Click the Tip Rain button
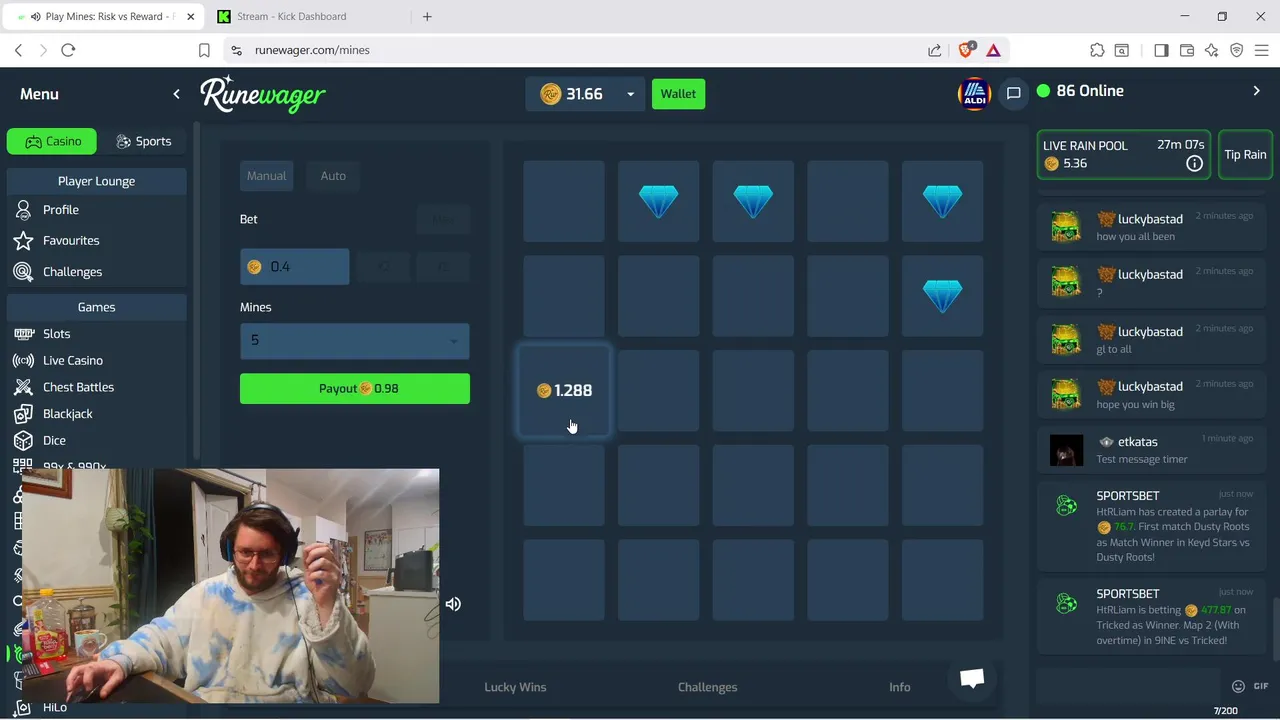This screenshot has height=720, width=1280. [x=1245, y=155]
